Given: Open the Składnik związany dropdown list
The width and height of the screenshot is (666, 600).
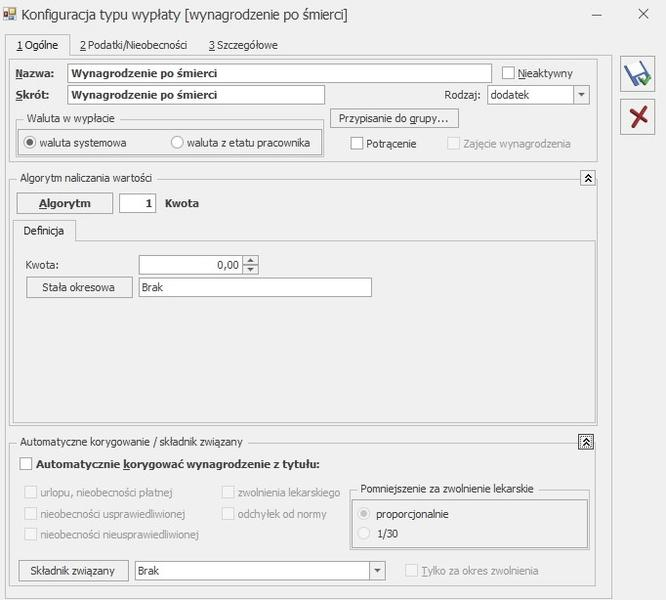Looking at the screenshot, I should click(377, 571).
